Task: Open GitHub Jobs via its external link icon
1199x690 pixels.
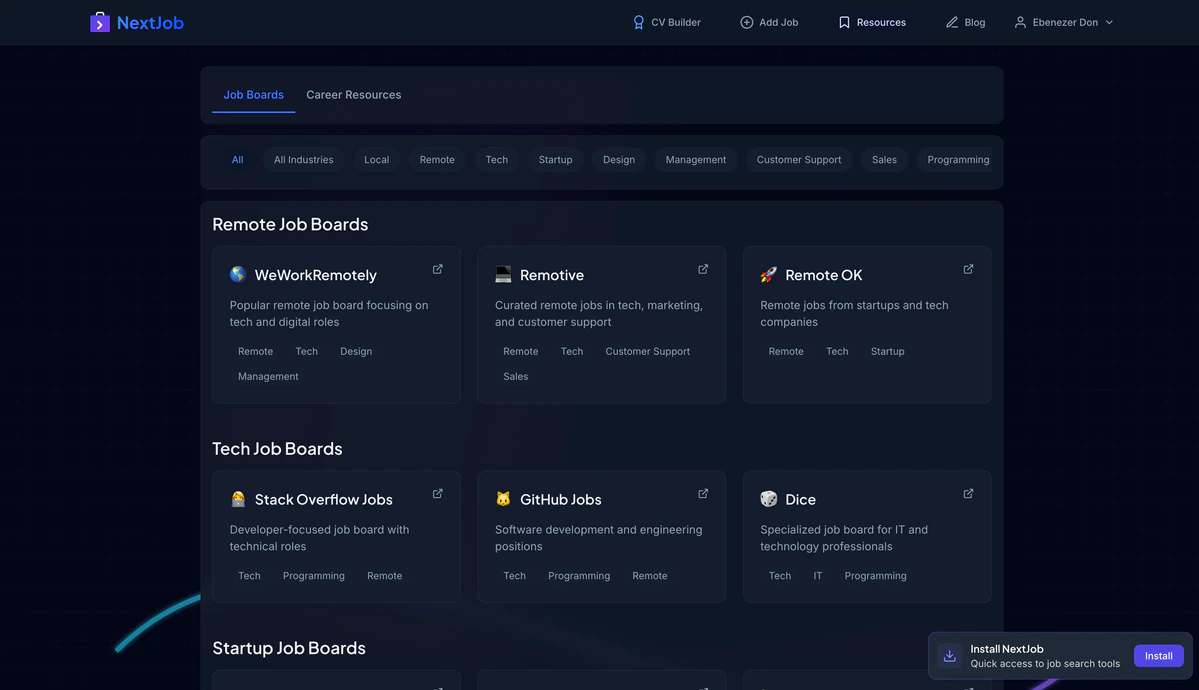Action: (x=702, y=494)
